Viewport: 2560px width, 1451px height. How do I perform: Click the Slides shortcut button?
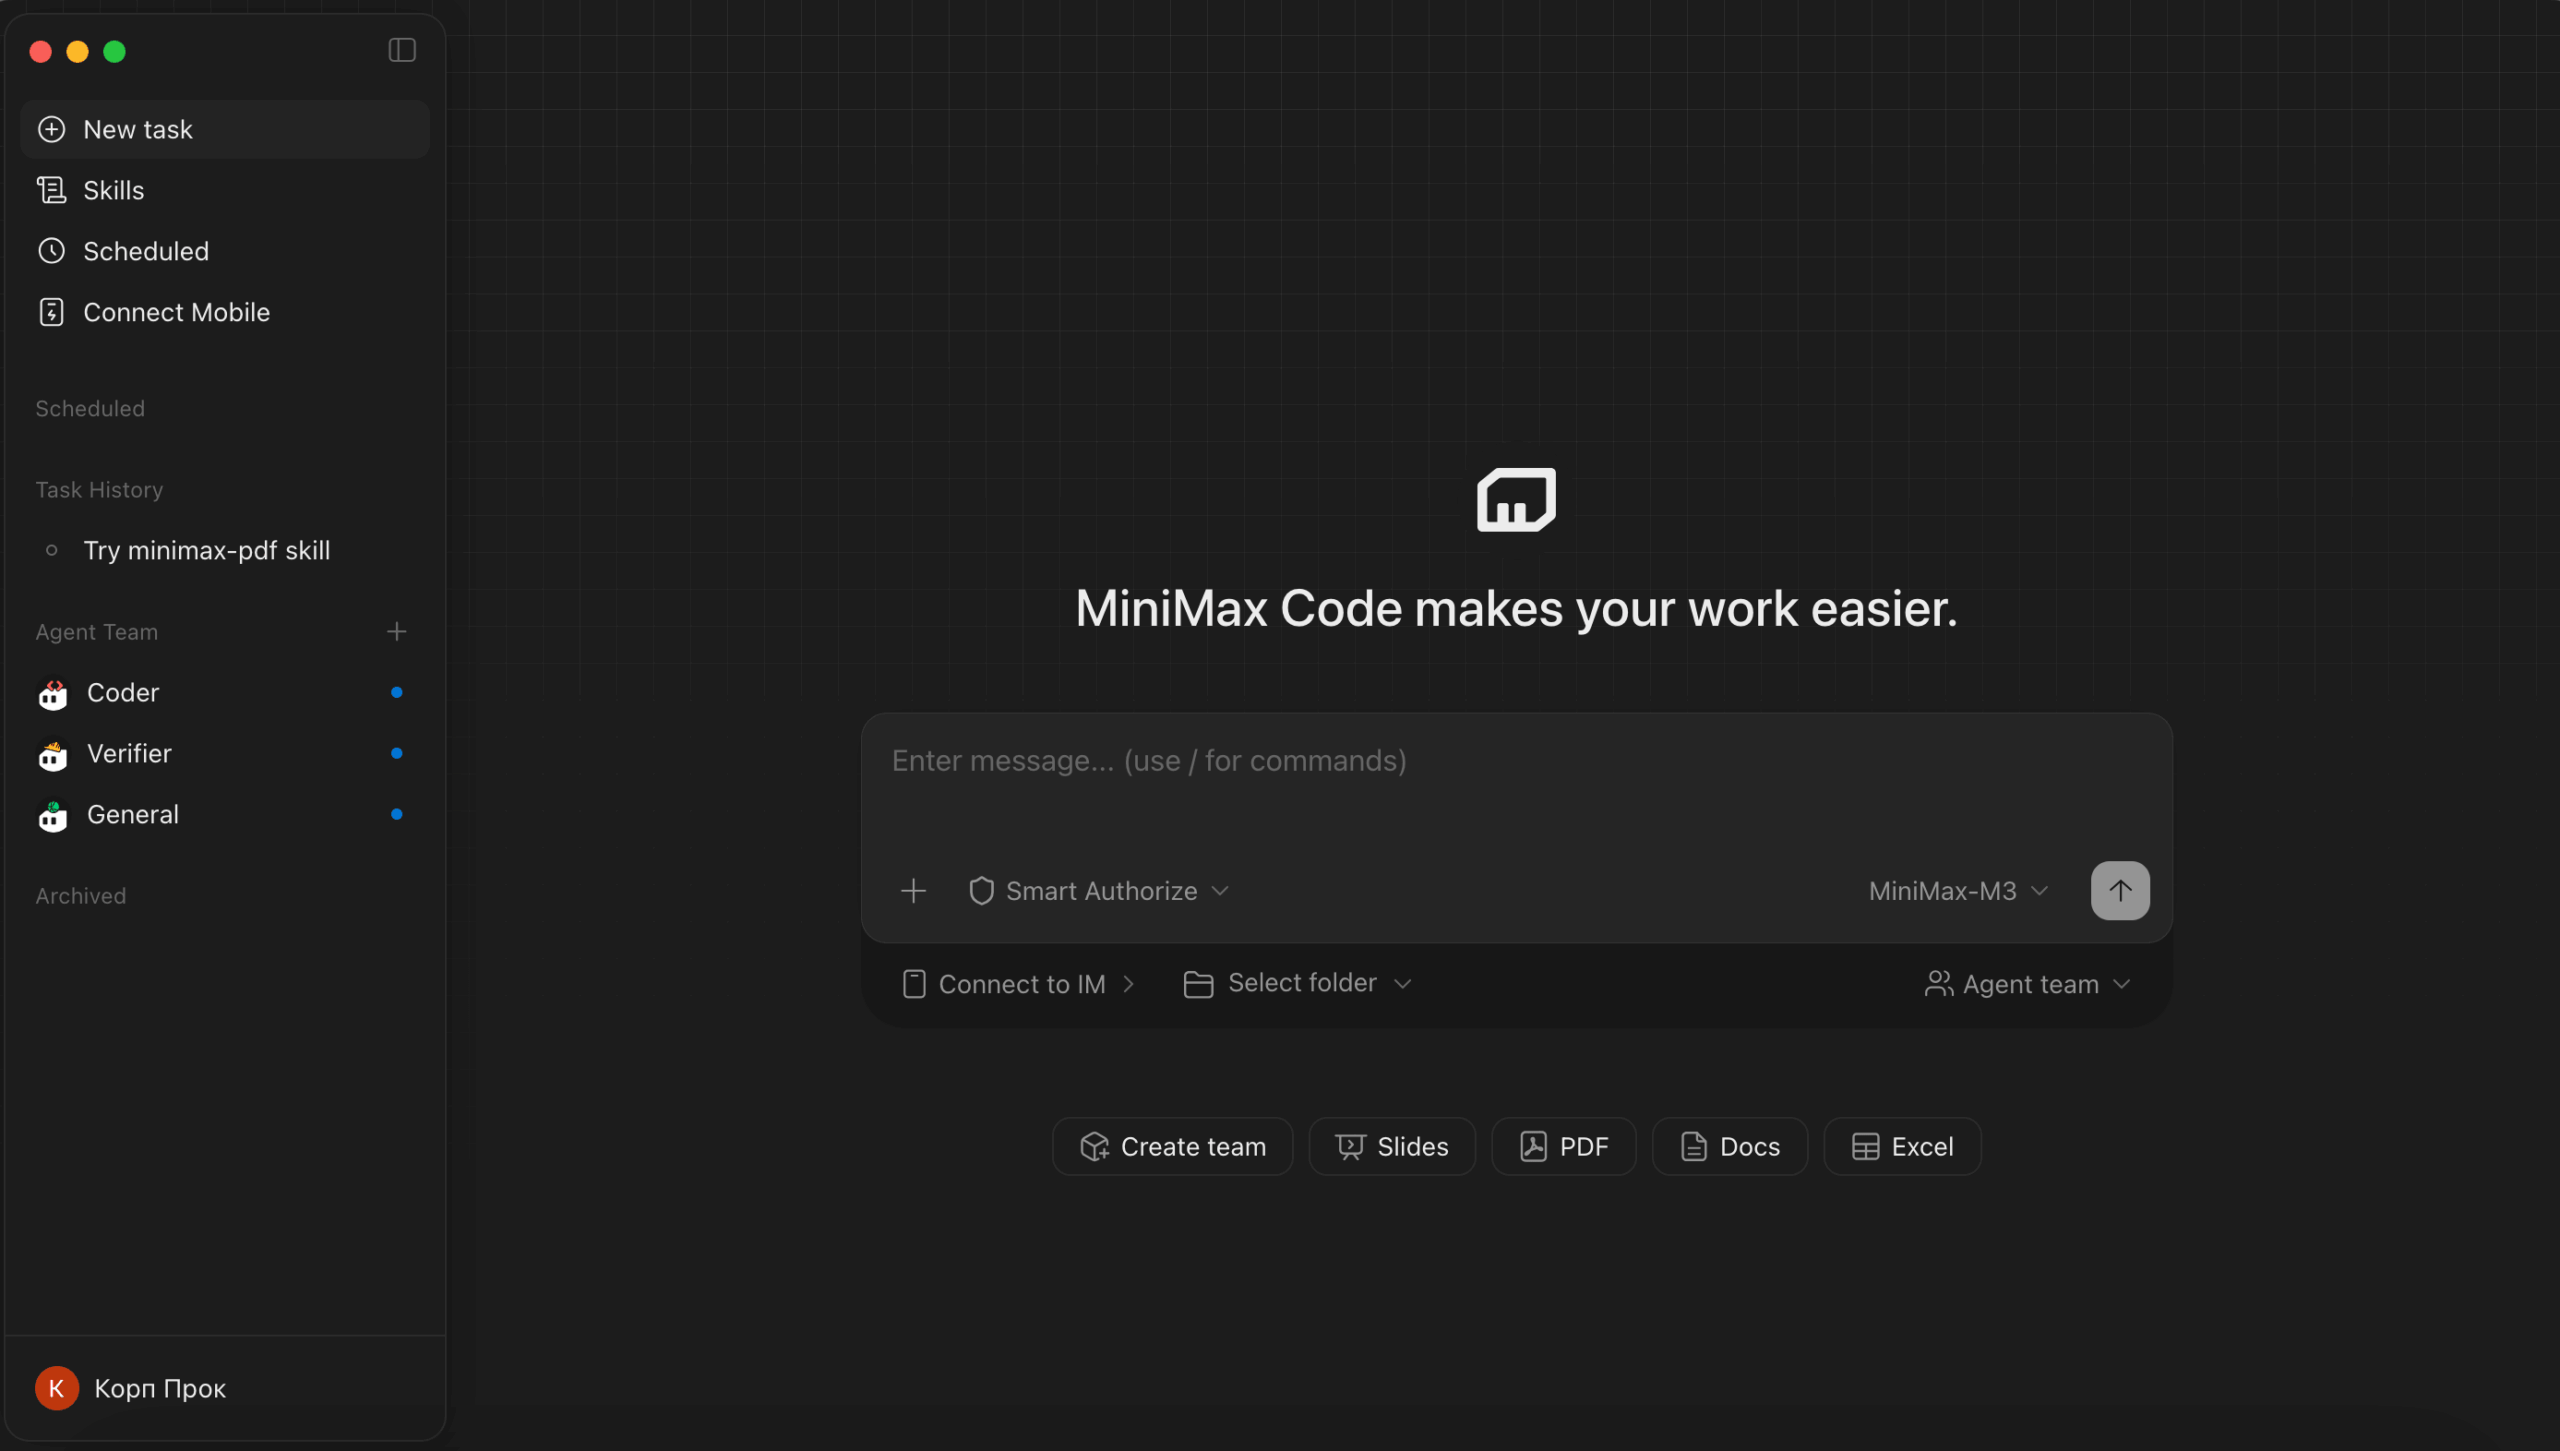[1392, 1146]
